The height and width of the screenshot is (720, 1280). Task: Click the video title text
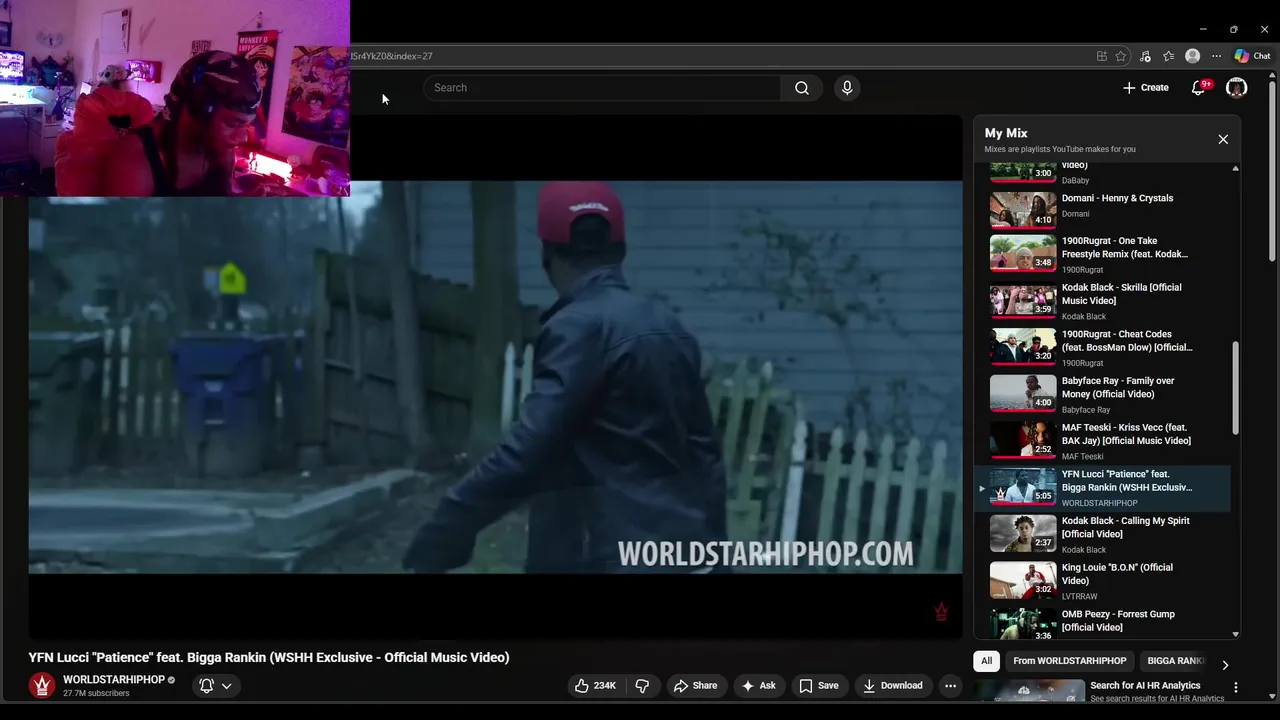coord(269,657)
